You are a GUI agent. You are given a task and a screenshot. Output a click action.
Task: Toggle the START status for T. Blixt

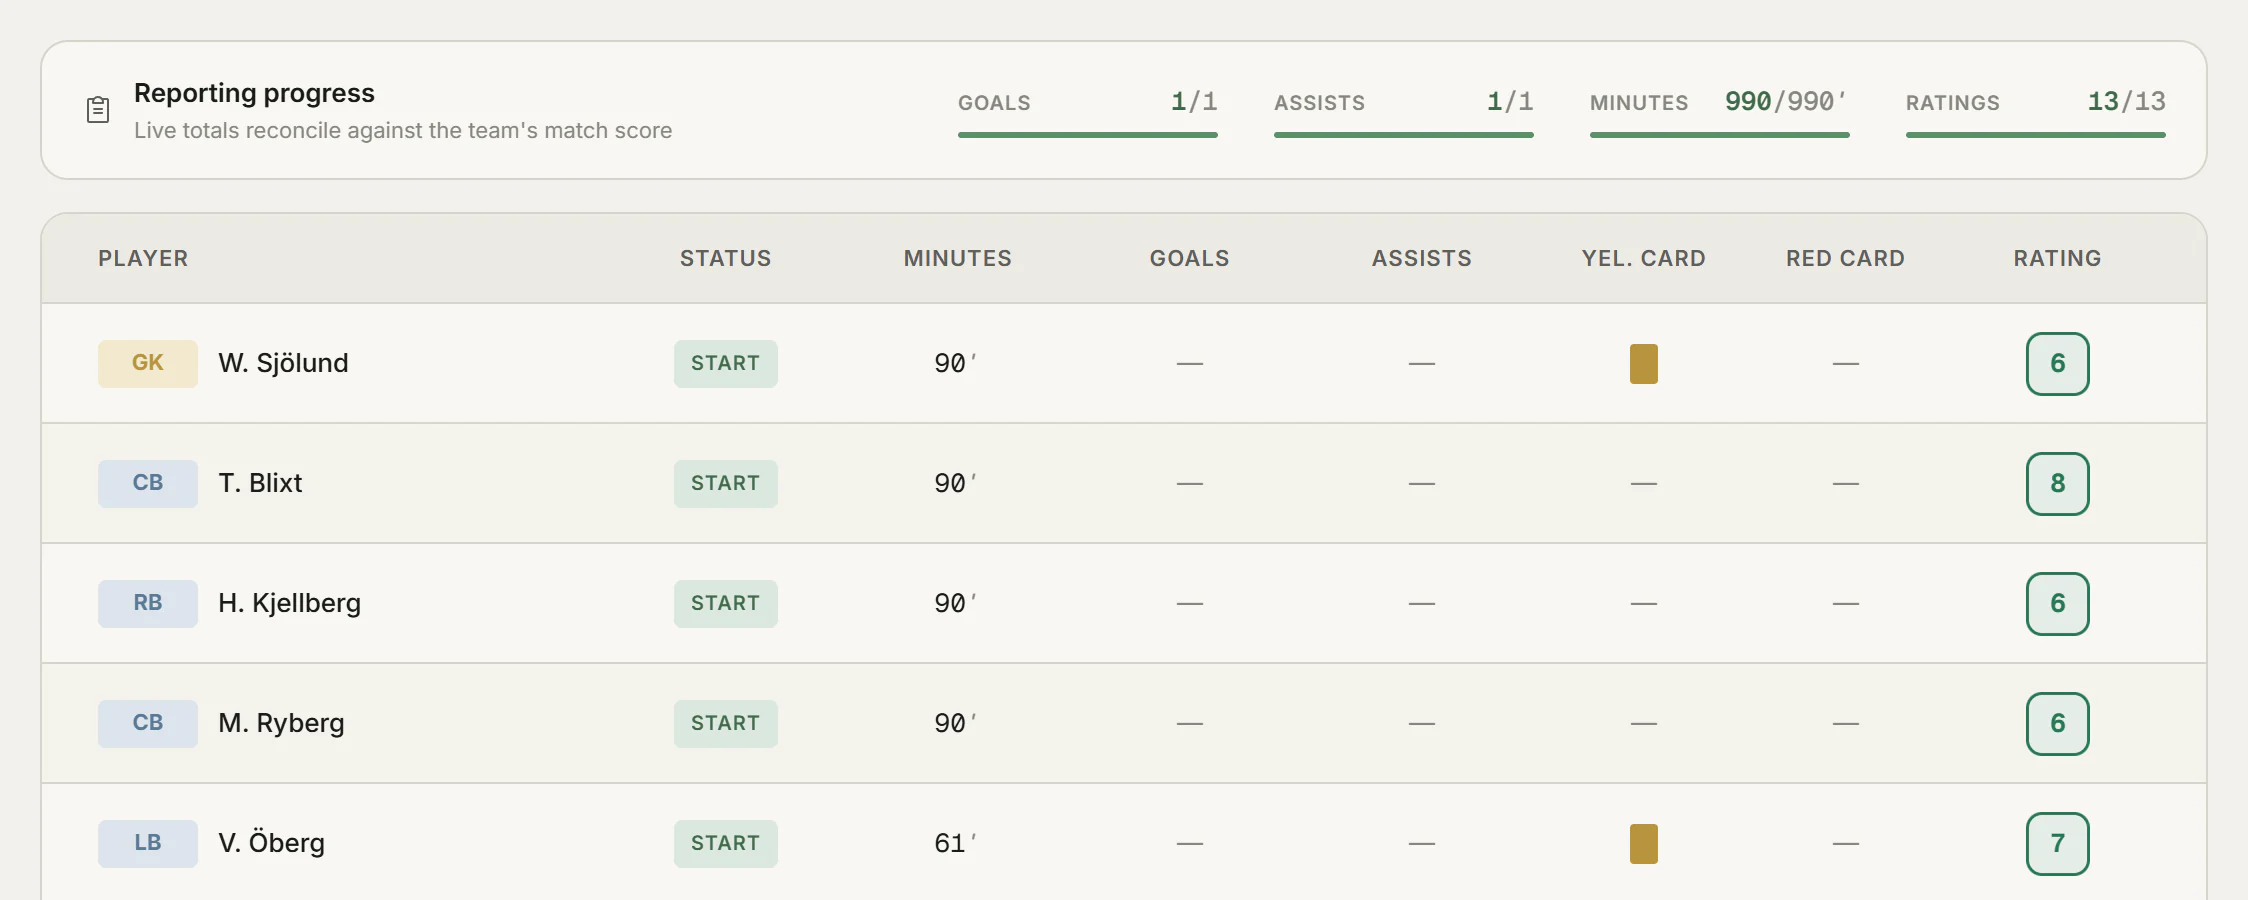click(726, 483)
